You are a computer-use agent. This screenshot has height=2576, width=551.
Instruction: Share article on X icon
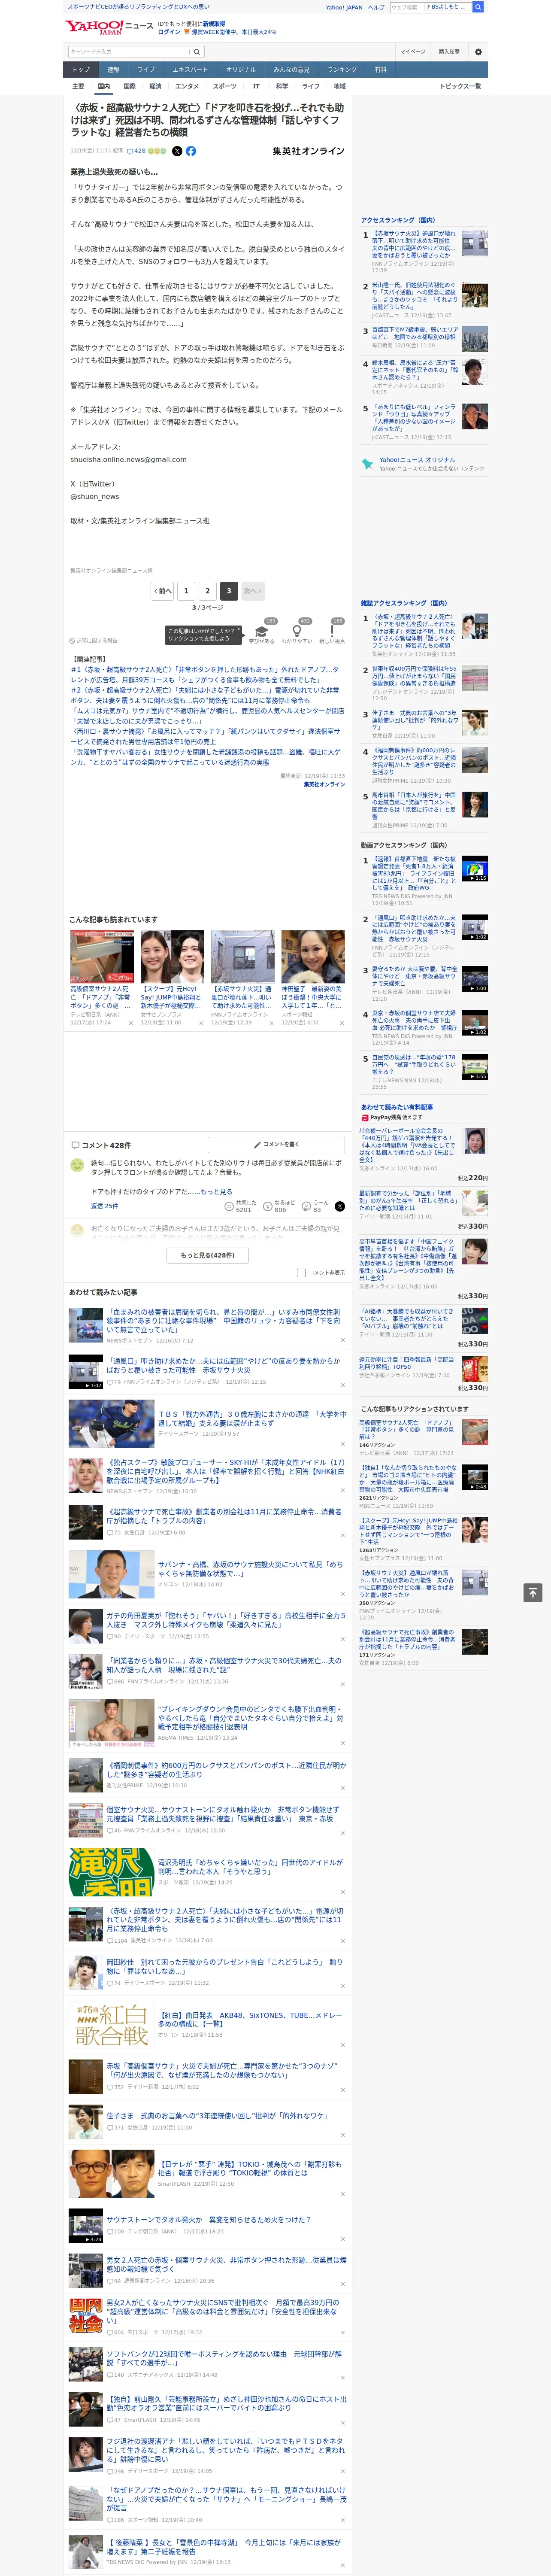(177, 151)
